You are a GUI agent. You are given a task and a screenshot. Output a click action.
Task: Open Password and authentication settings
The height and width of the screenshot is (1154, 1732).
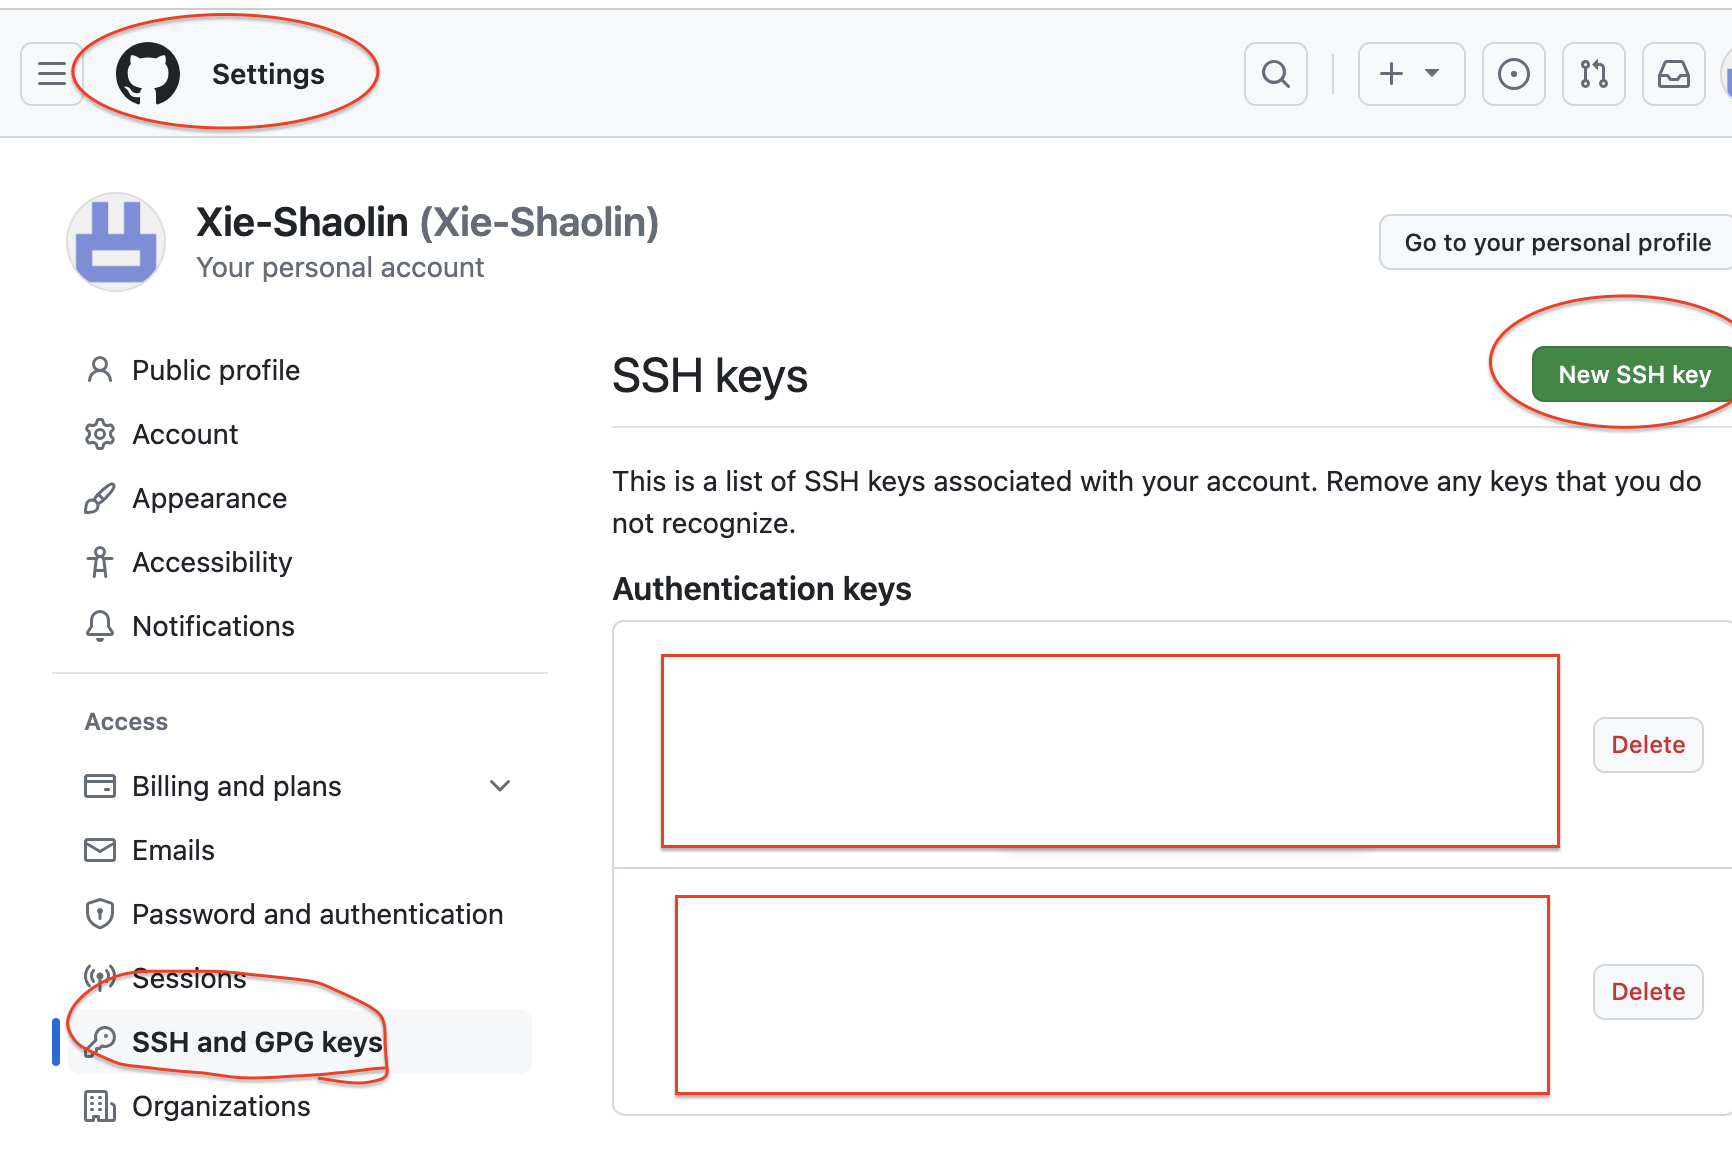pos(317,914)
